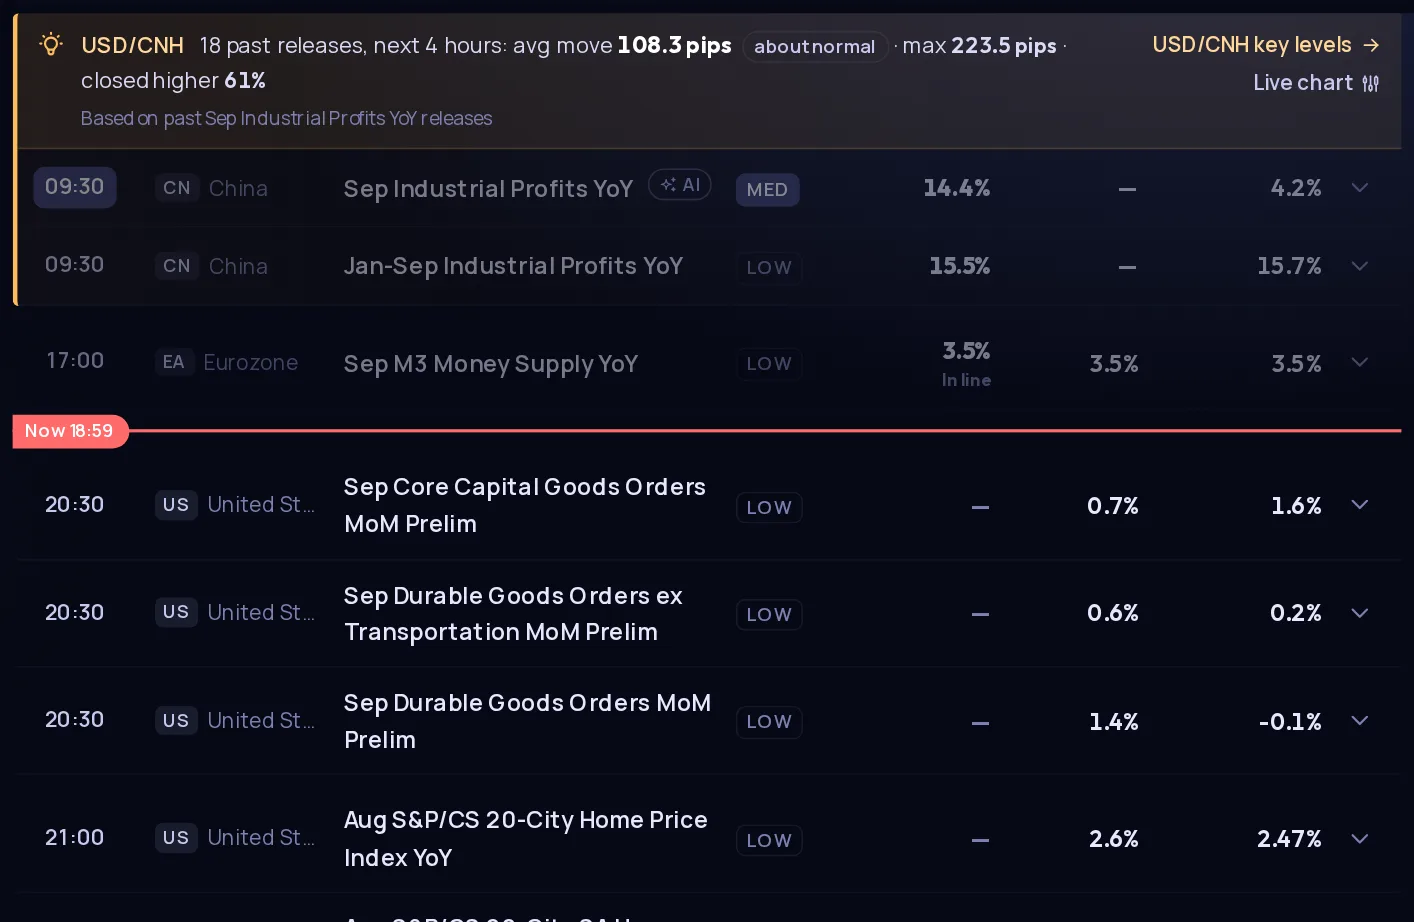
Task: Click the 14.4% actual value
Action: (956, 188)
